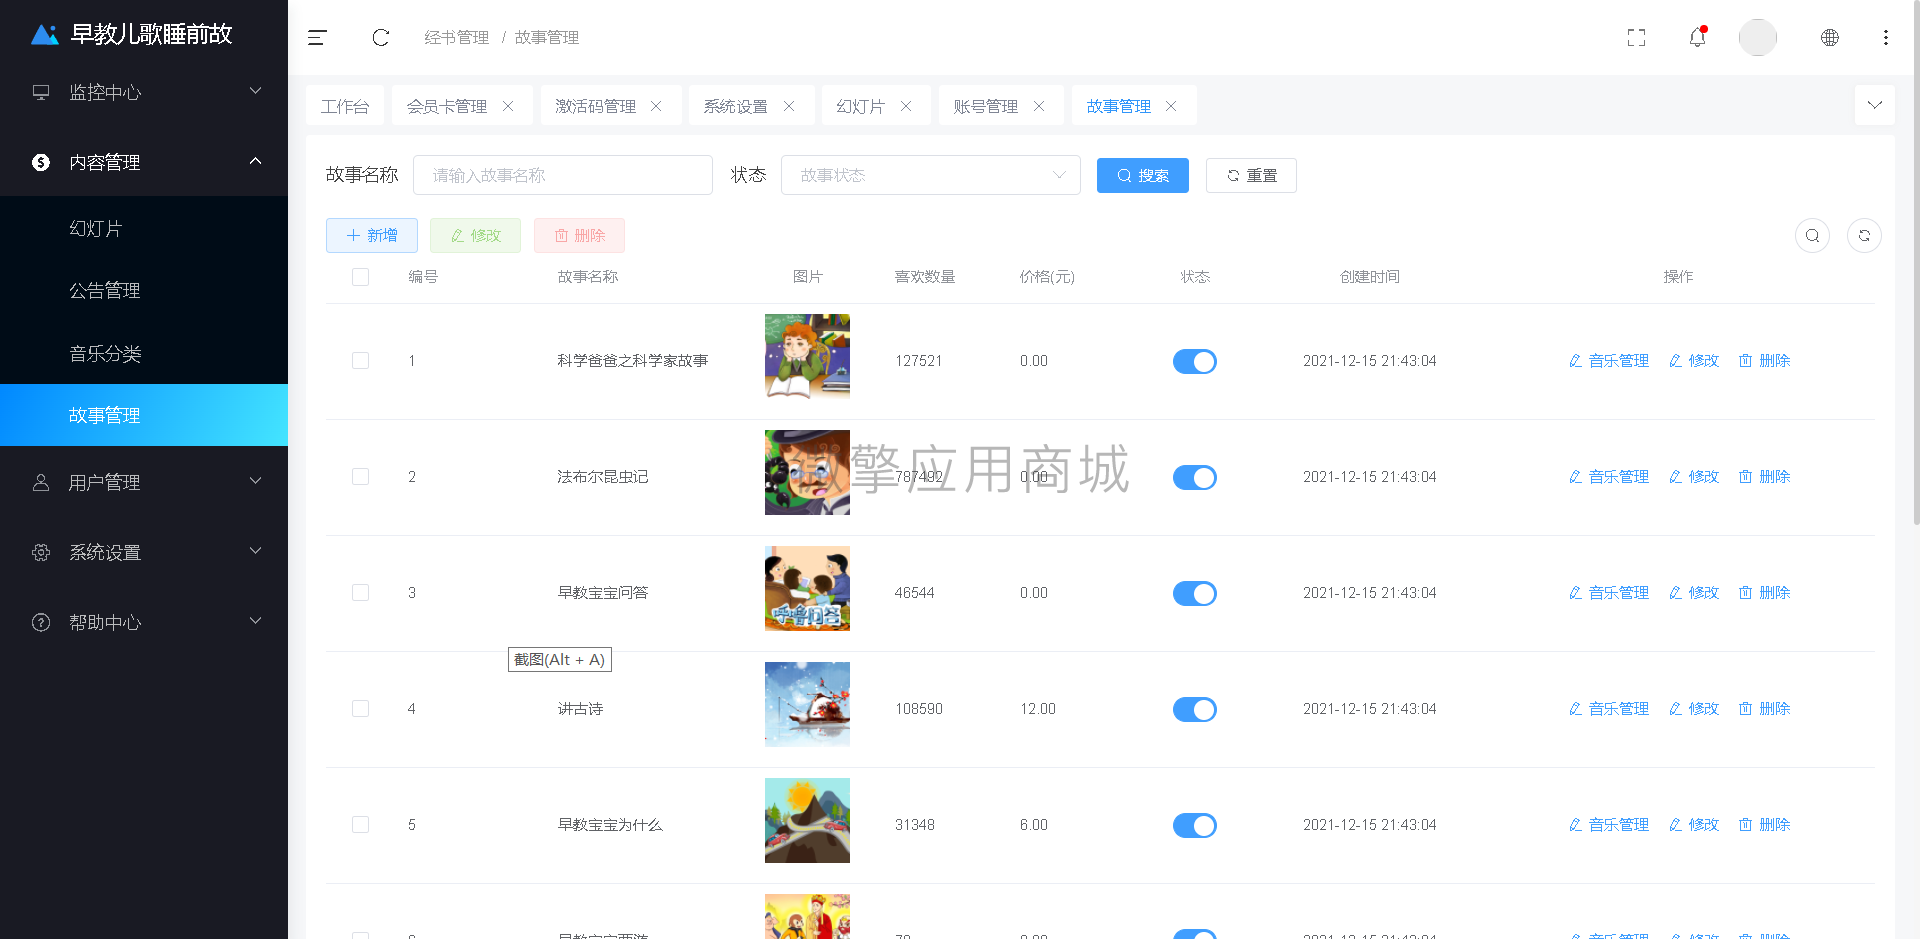Open the user avatar menu

click(x=1757, y=38)
